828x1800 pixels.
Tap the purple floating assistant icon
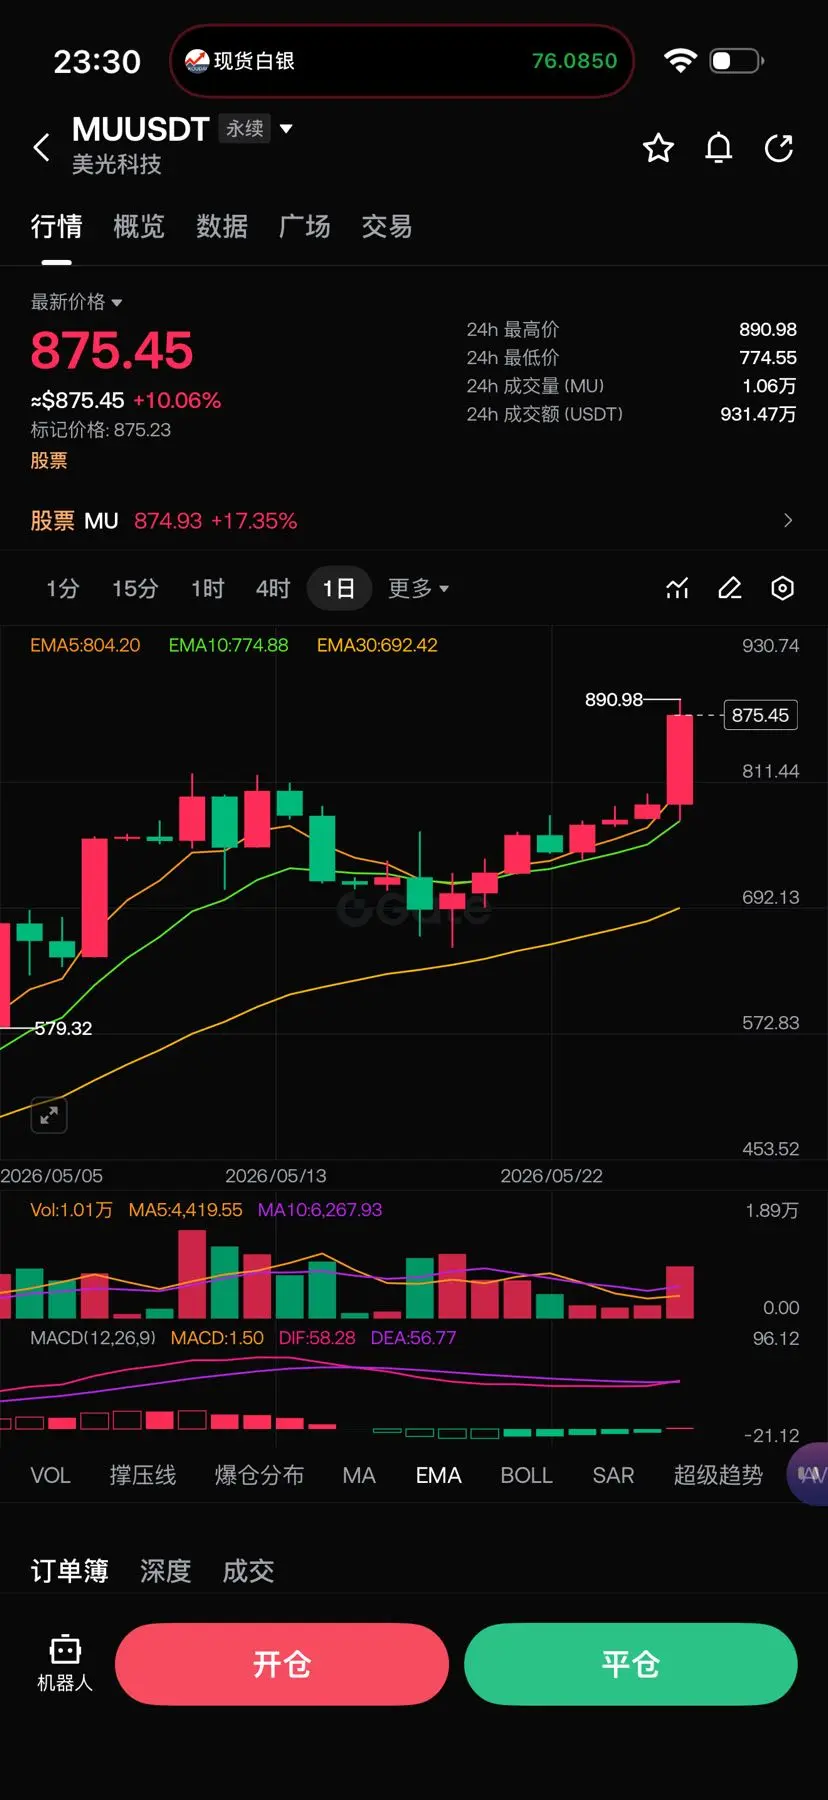[809, 1474]
